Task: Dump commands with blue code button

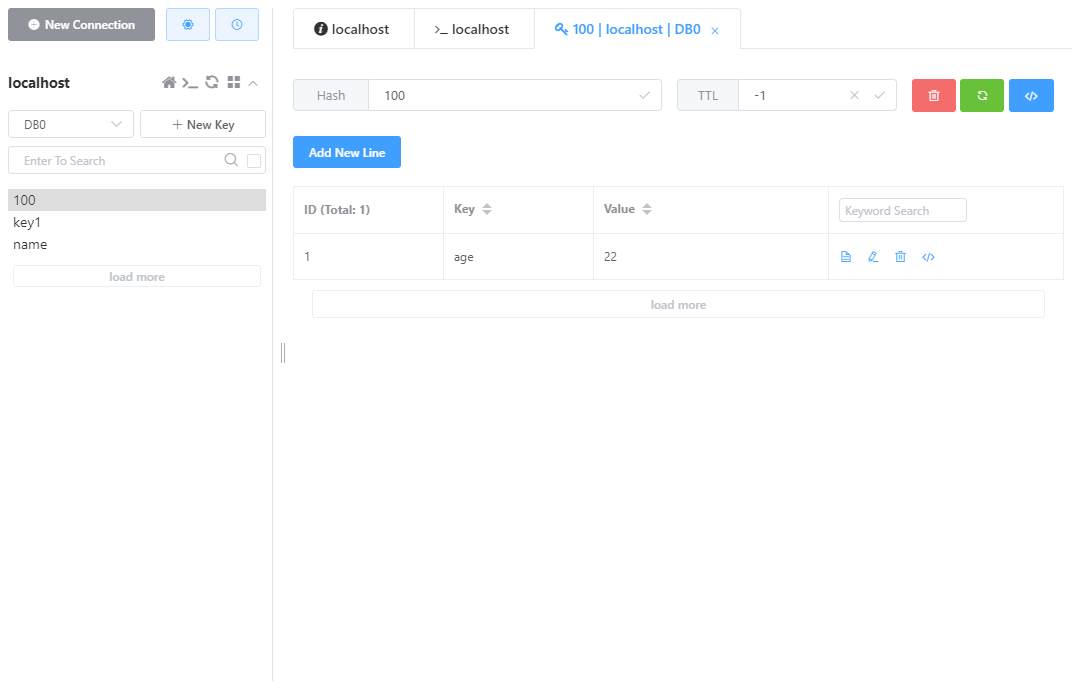Action: click(x=1031, y=95)
